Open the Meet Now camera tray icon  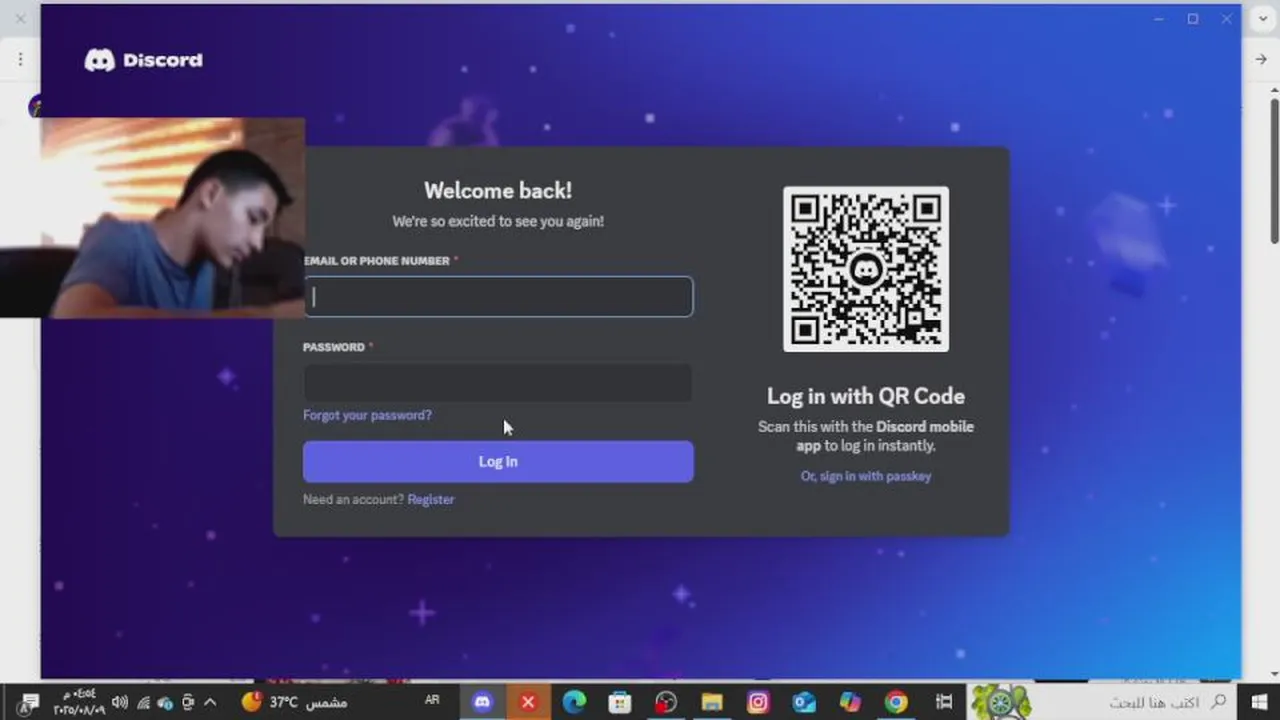point(187,702)
